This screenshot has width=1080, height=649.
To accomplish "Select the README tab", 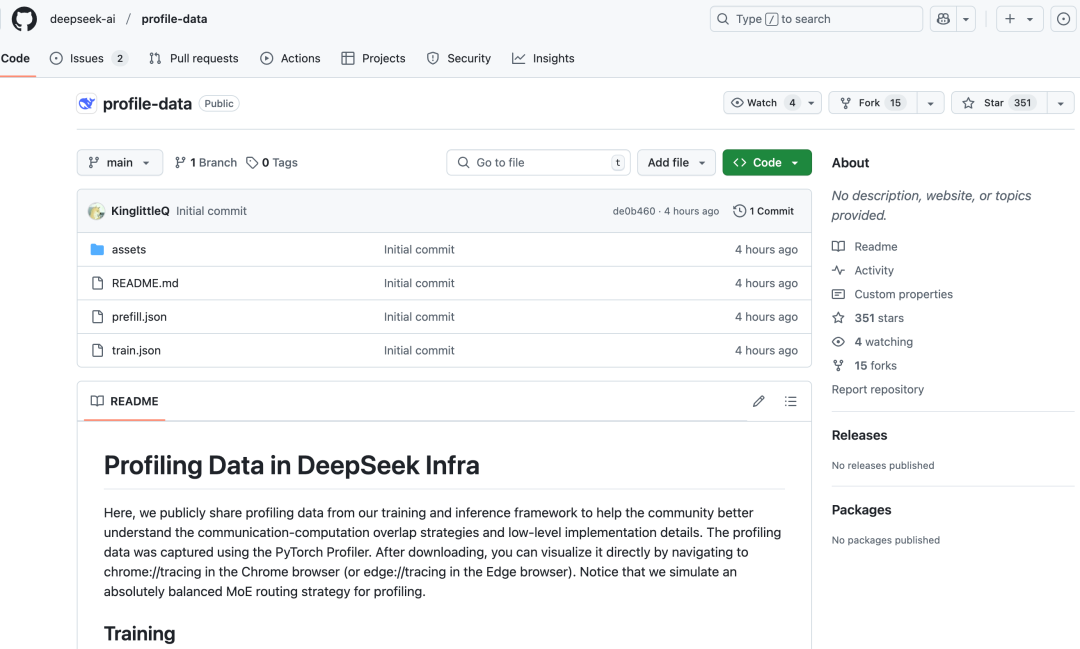I will pos(125,401).
